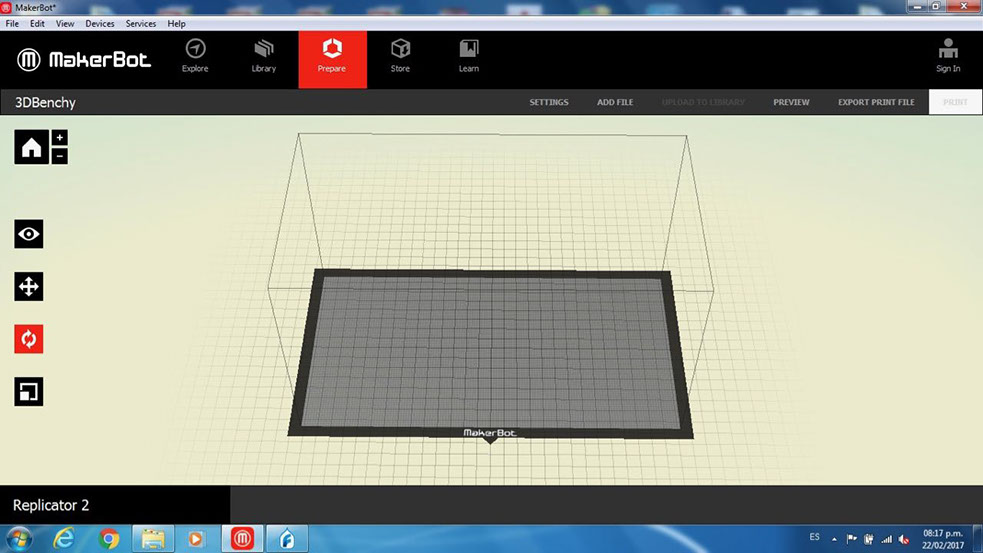Open the media player taskbar icon

pyautogui.click(x=196, y=539)
